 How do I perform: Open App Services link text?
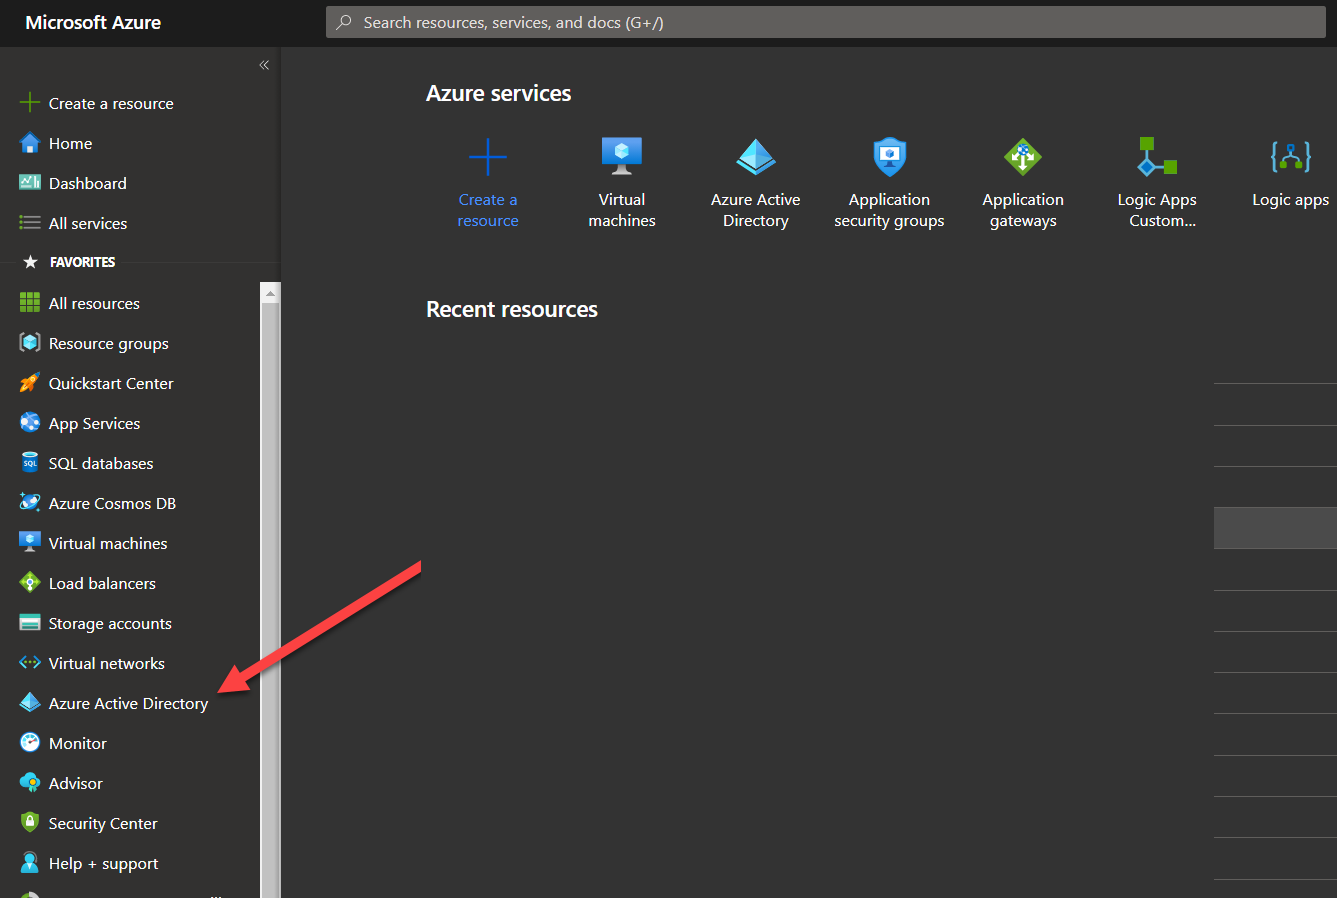94,423
